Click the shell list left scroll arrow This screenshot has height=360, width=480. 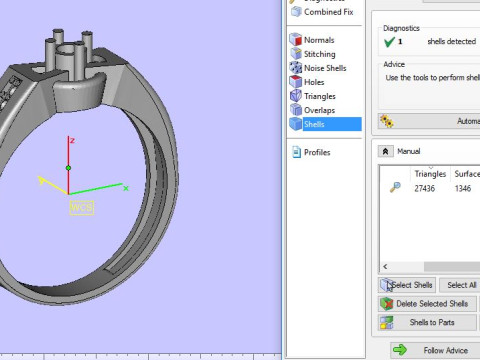click(x=385, y=266)
